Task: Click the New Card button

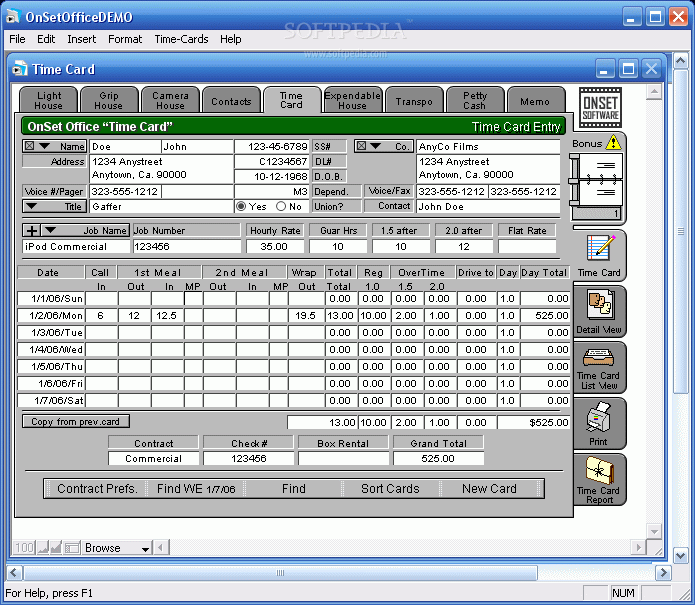Action: tap(489, 488)
